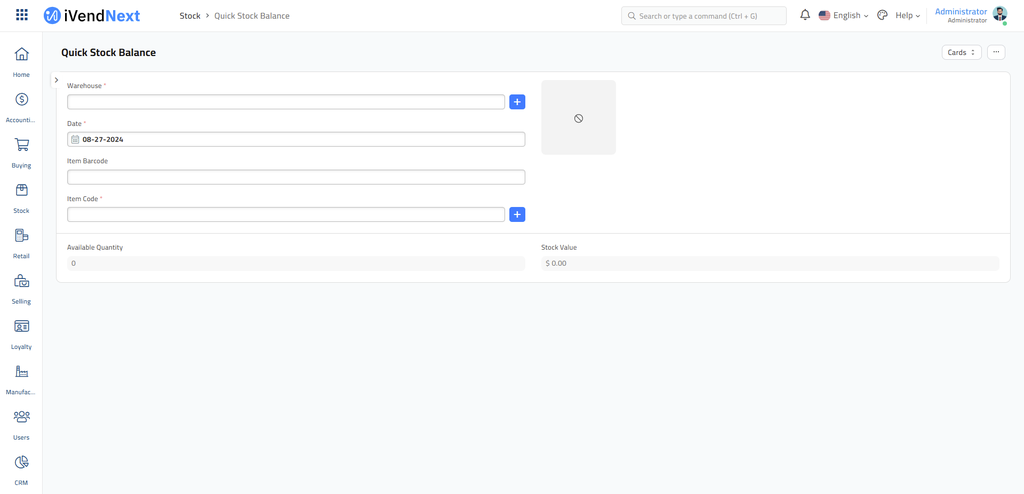The height and width of the screenshot is (494, 1024).
Task: Open the app grid launcher icon
Action: 22,16
